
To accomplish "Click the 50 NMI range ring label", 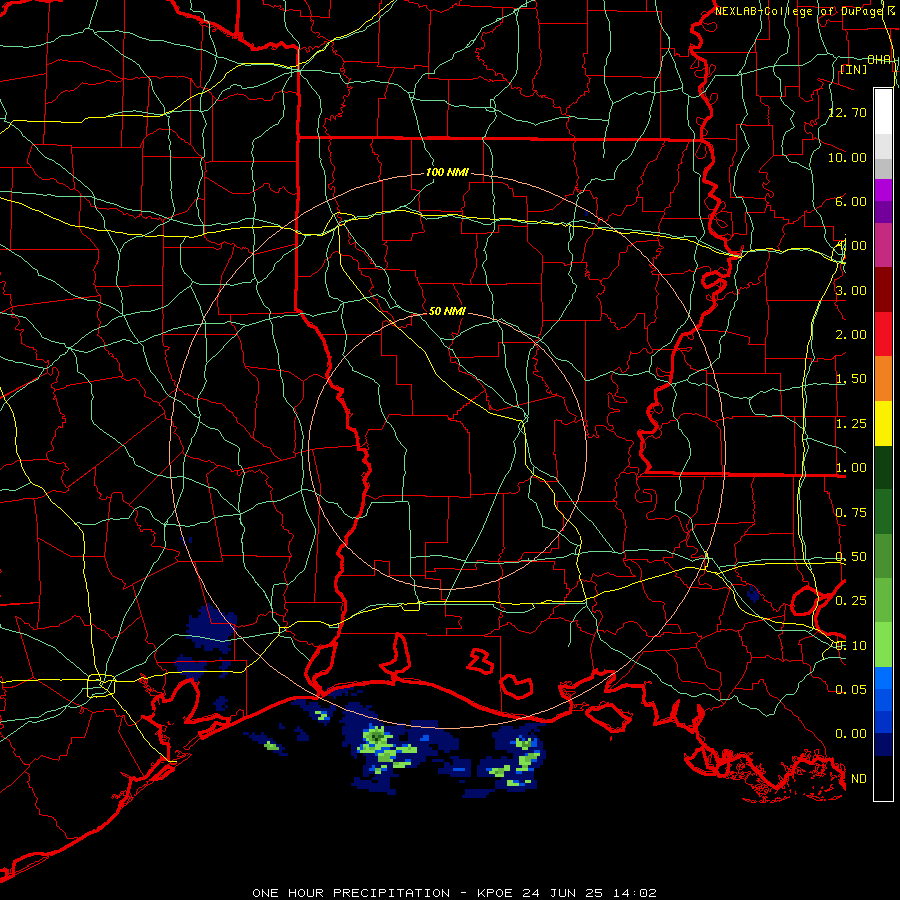I will (447, 311).
